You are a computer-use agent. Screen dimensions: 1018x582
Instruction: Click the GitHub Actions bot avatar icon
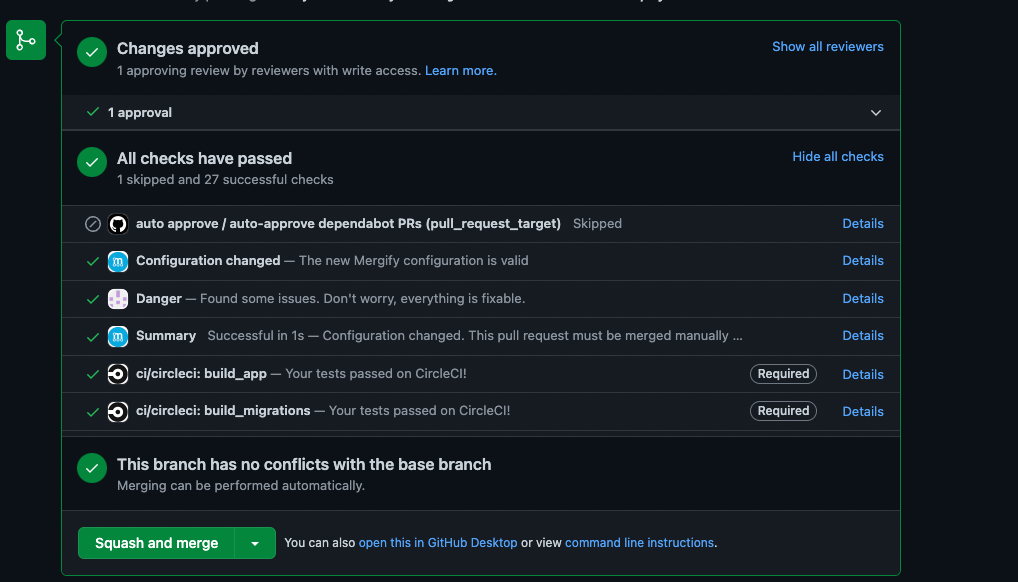coord(117,223)
